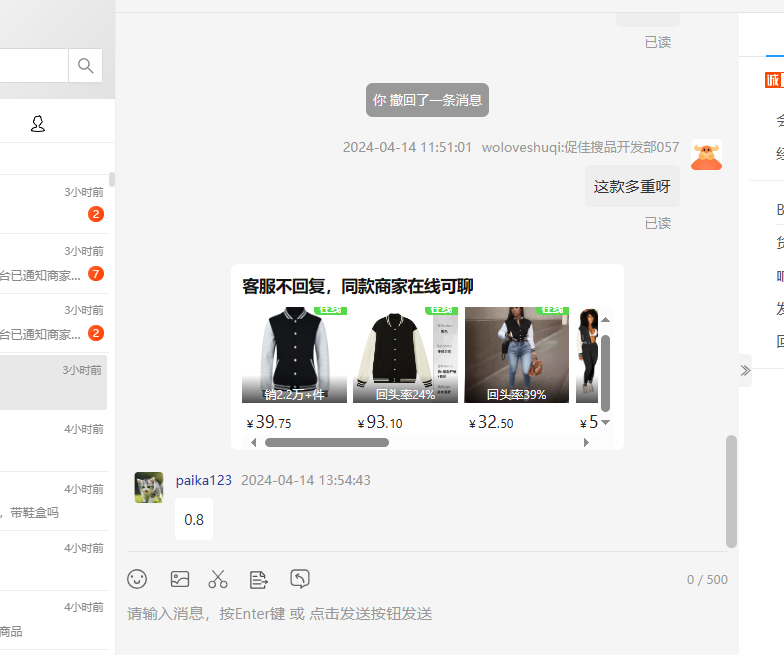
Task: Click sender name woloveshuqi:促佳搜品开发部057
Action: pyautogui.click(x=580, y=147)
